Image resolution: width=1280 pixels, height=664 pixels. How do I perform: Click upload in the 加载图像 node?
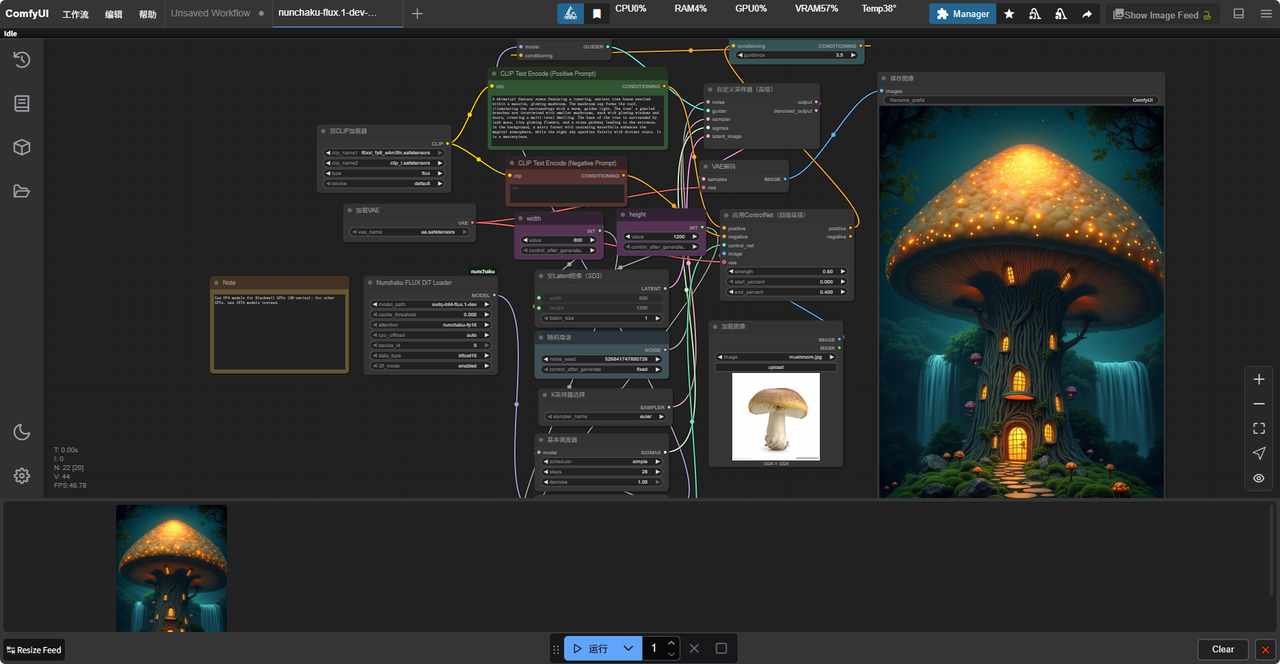pyautogui.click(x=776, y=367)
